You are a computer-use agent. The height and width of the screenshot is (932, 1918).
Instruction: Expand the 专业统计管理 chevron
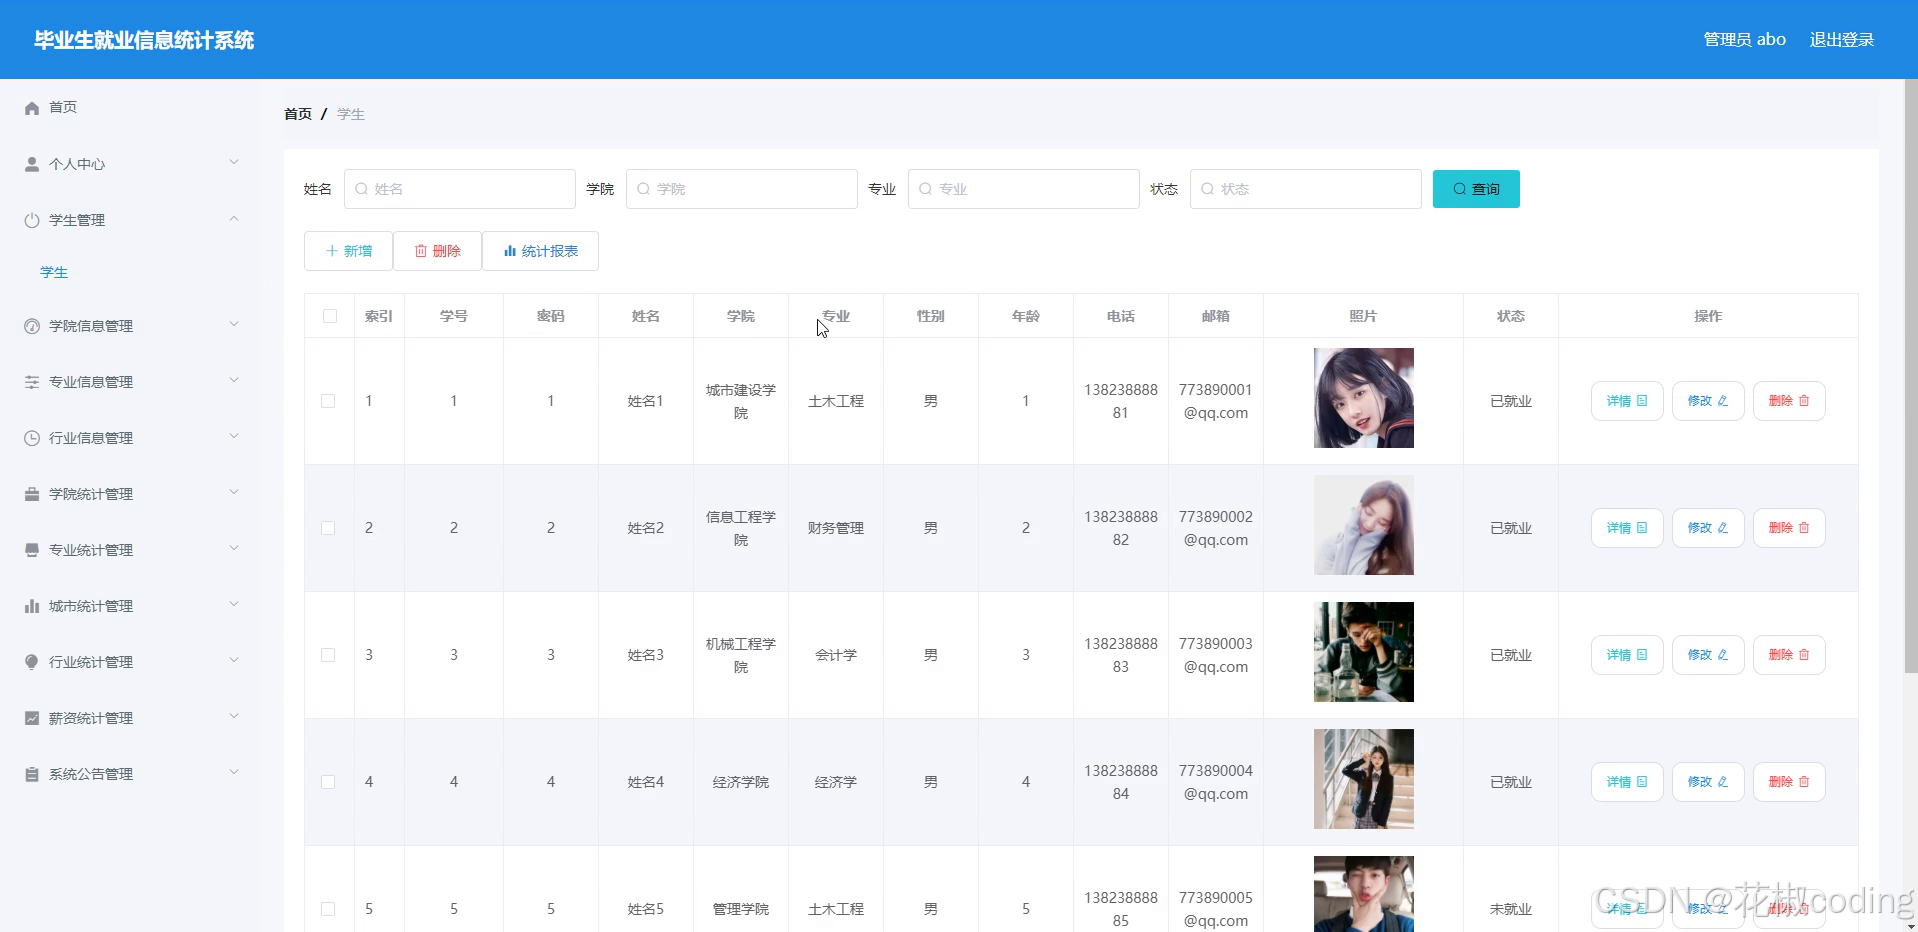234,548
